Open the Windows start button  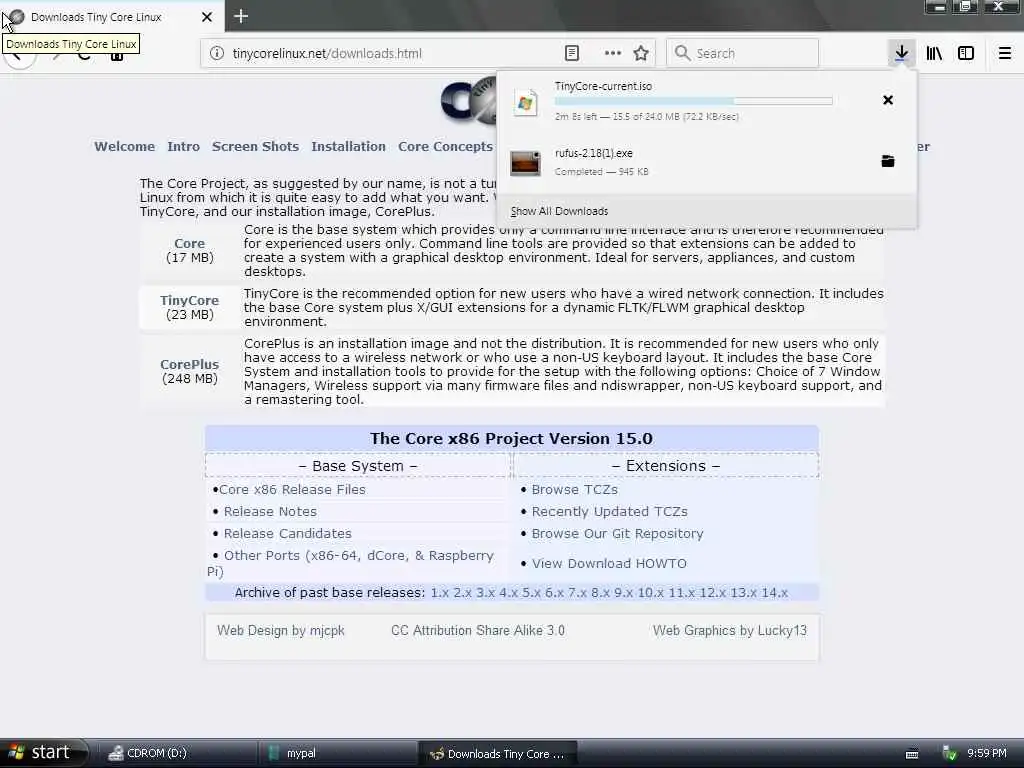coord(43,752)
